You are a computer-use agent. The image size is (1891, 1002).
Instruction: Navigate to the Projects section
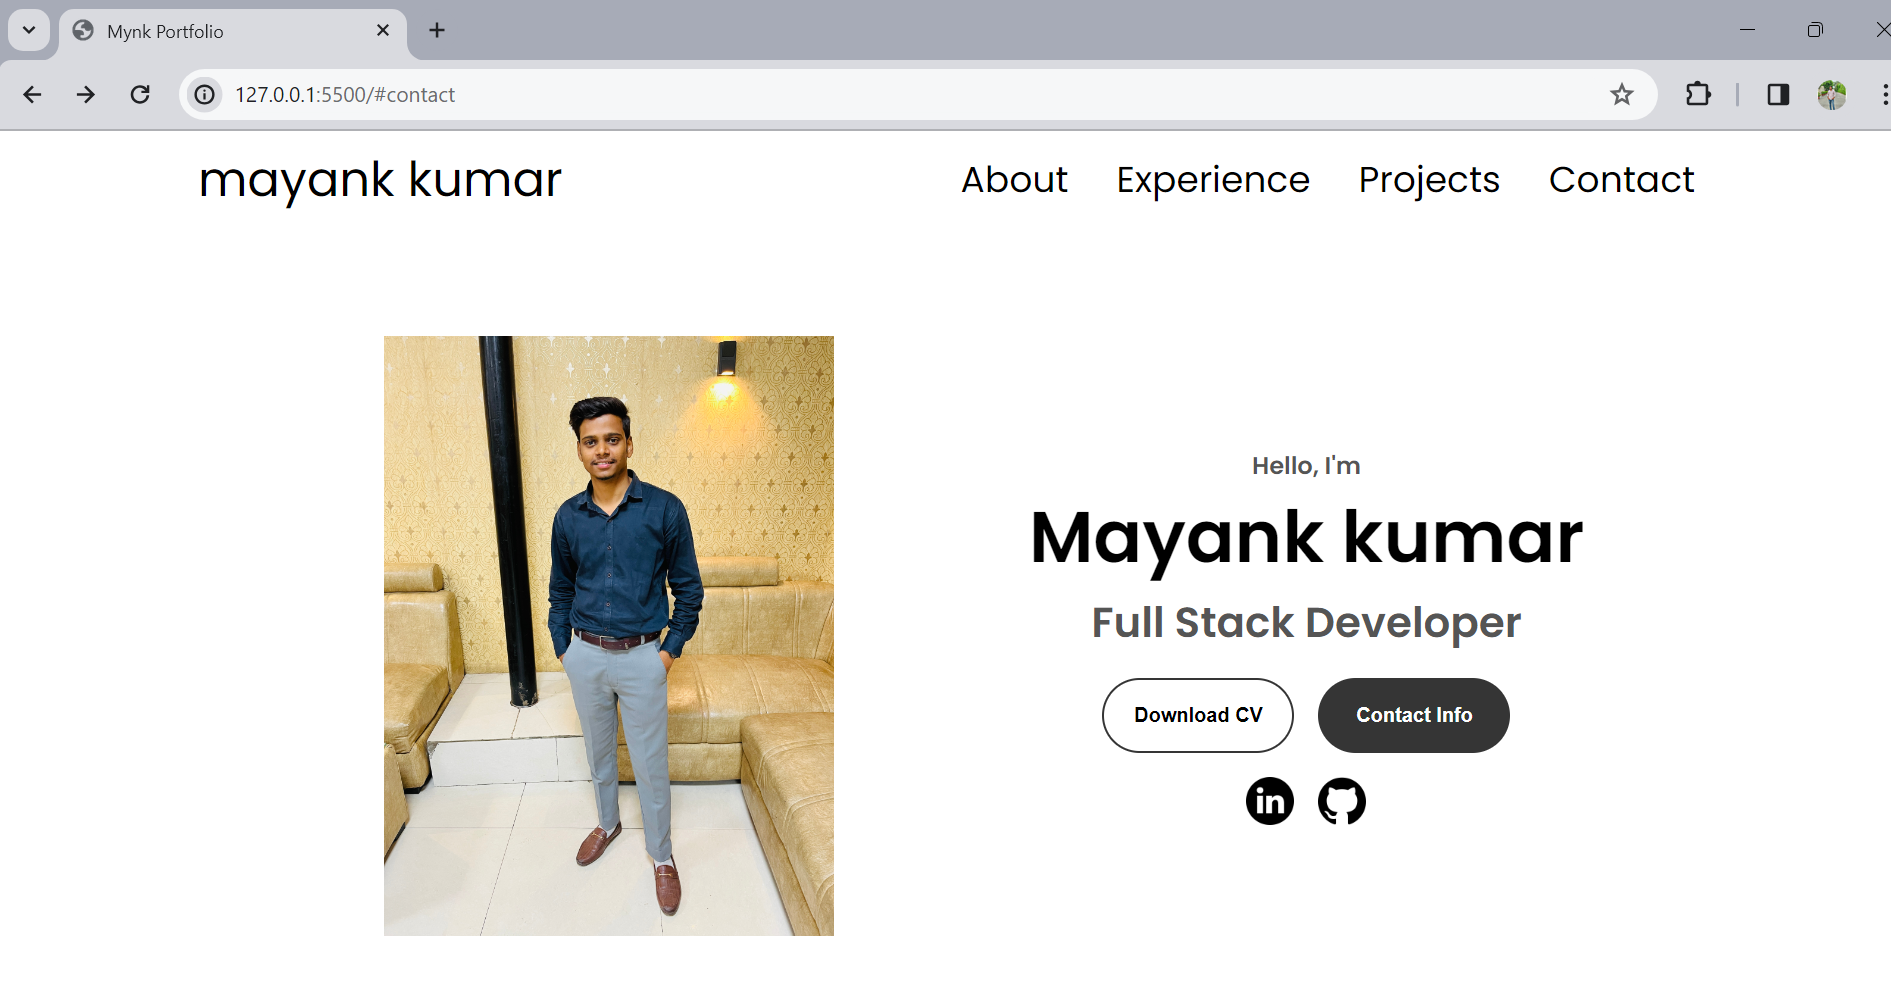pyautogui.click(x=1428, y=181)
